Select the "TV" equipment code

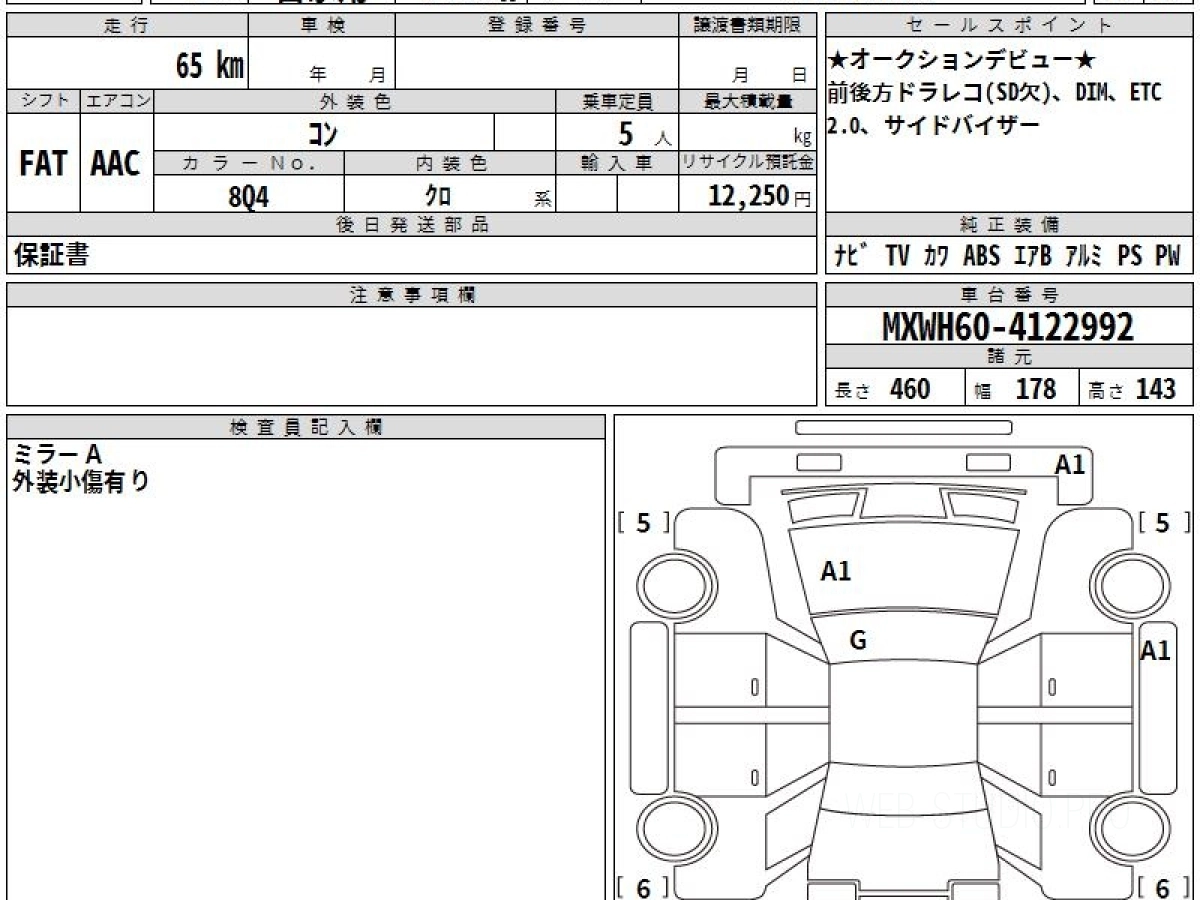tap(897, 256)
